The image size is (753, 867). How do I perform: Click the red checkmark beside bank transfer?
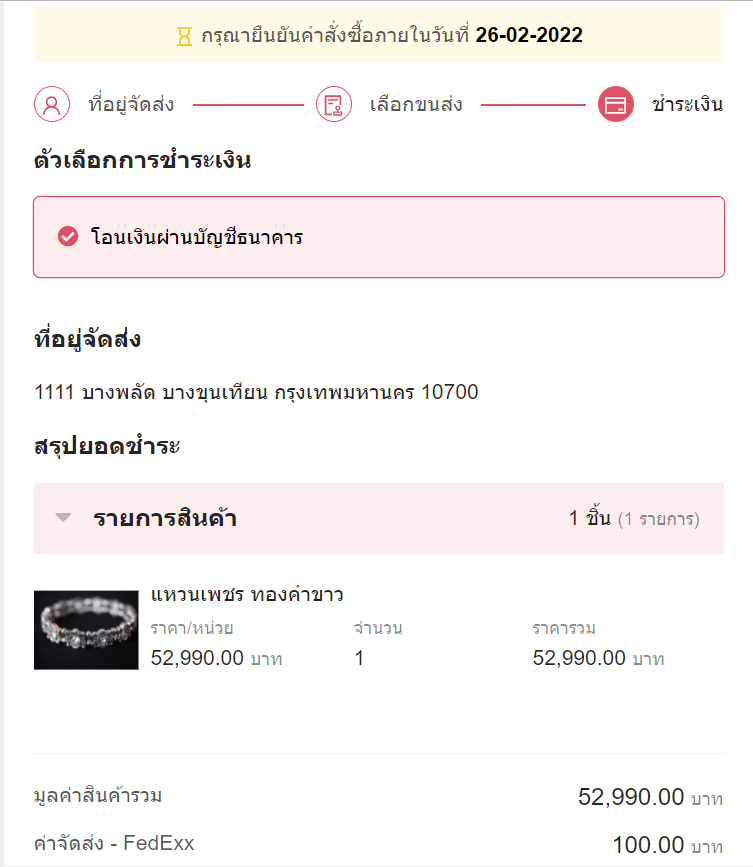tap(68, 236)
